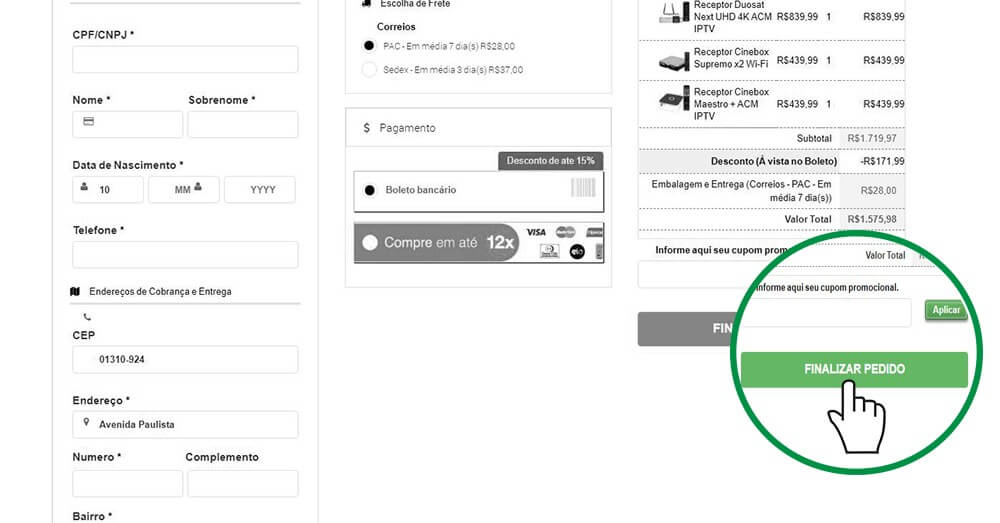Focus the Telefone input field
The width and height of the screenshot is (1000, 523).
point(185,254)
